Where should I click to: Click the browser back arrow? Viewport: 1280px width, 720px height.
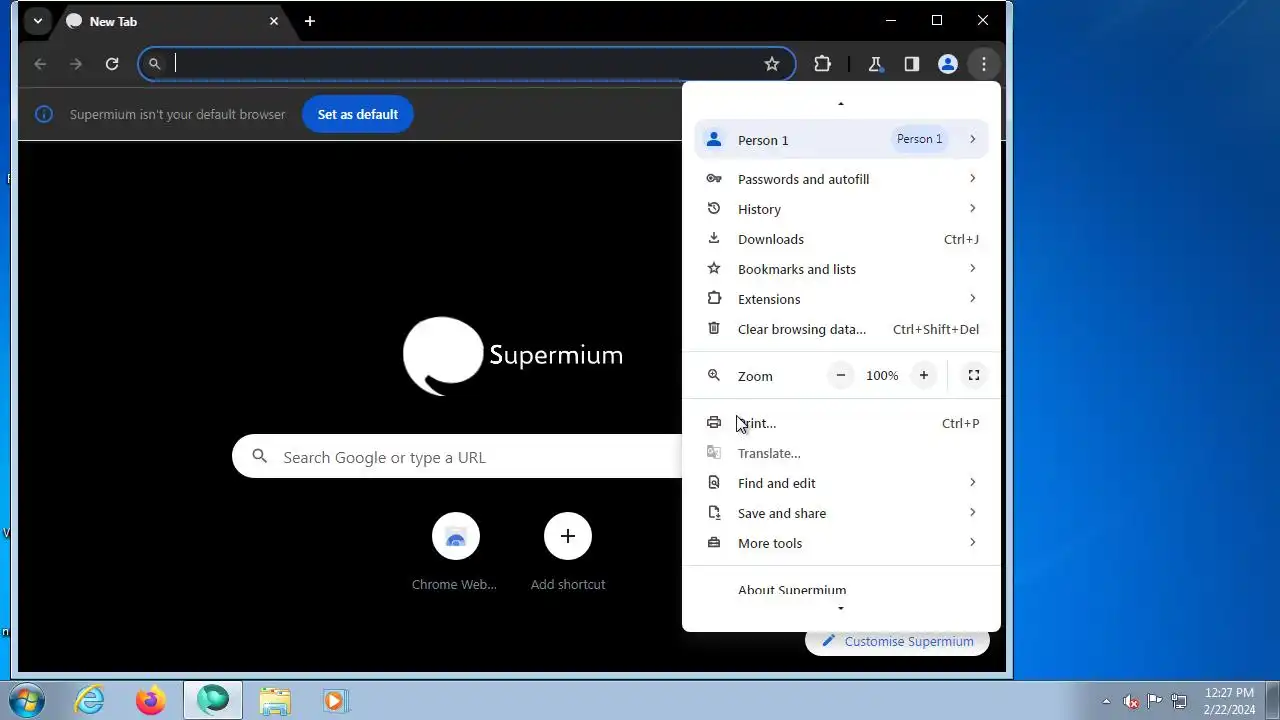40,64
